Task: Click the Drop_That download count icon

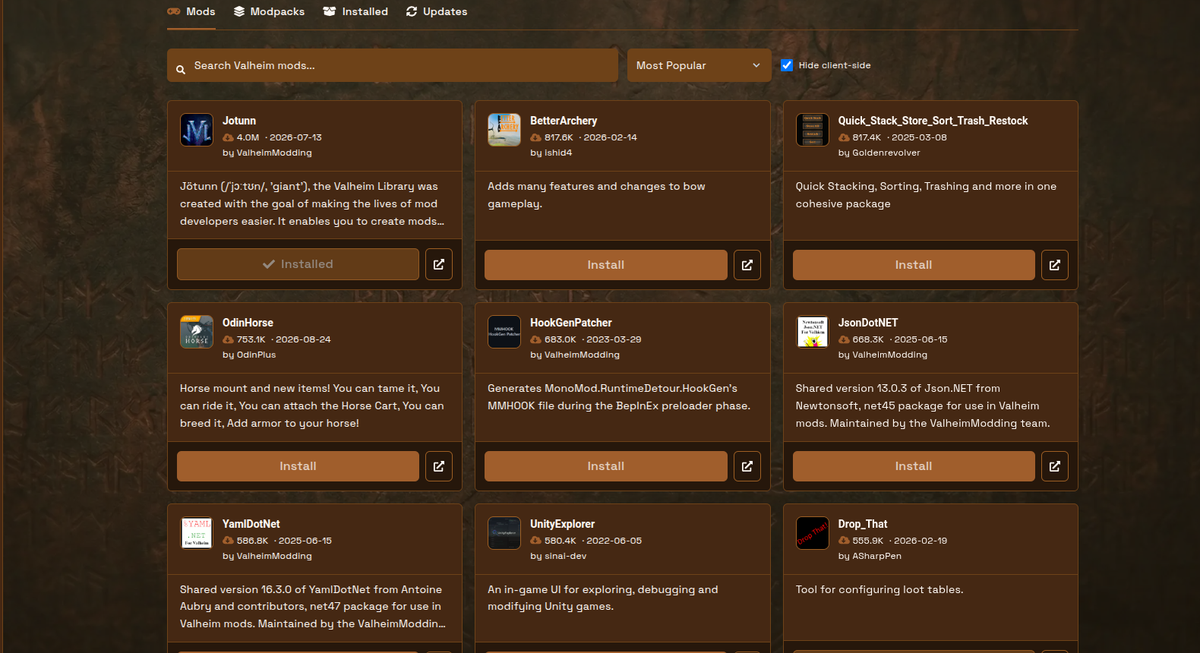Action: tap(844, 541)
